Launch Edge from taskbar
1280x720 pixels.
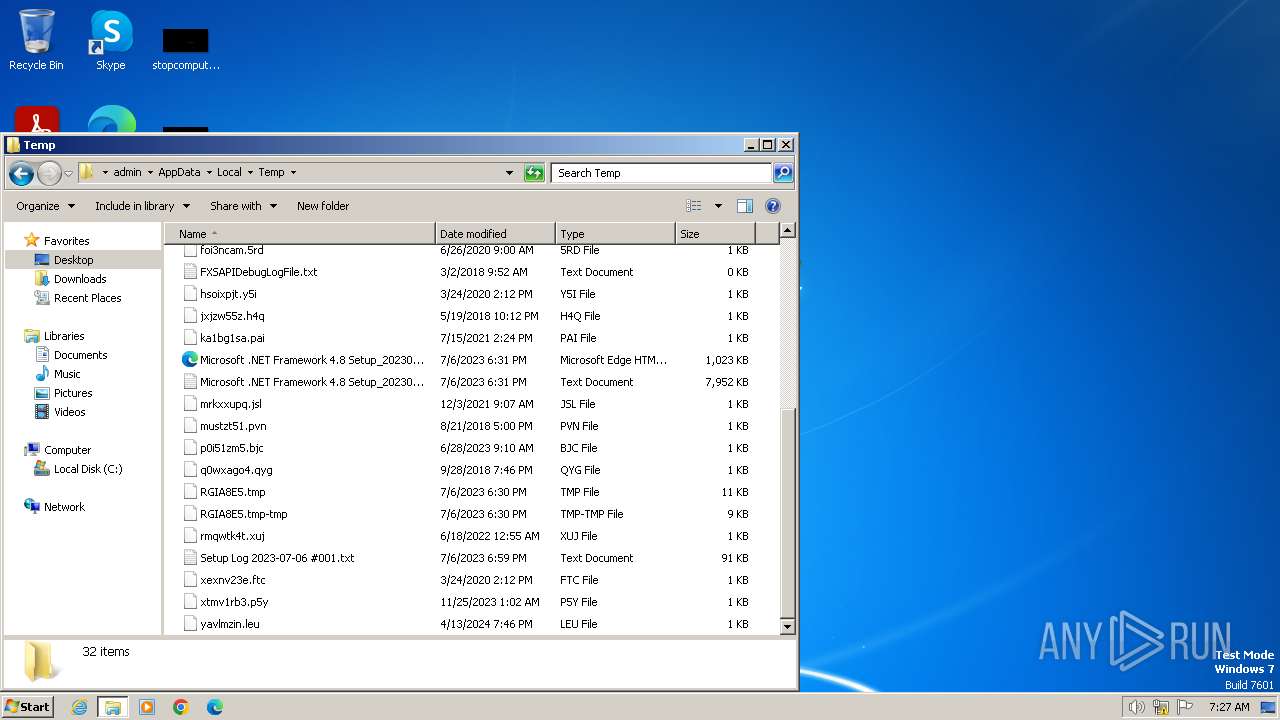[x=215, y=707]
